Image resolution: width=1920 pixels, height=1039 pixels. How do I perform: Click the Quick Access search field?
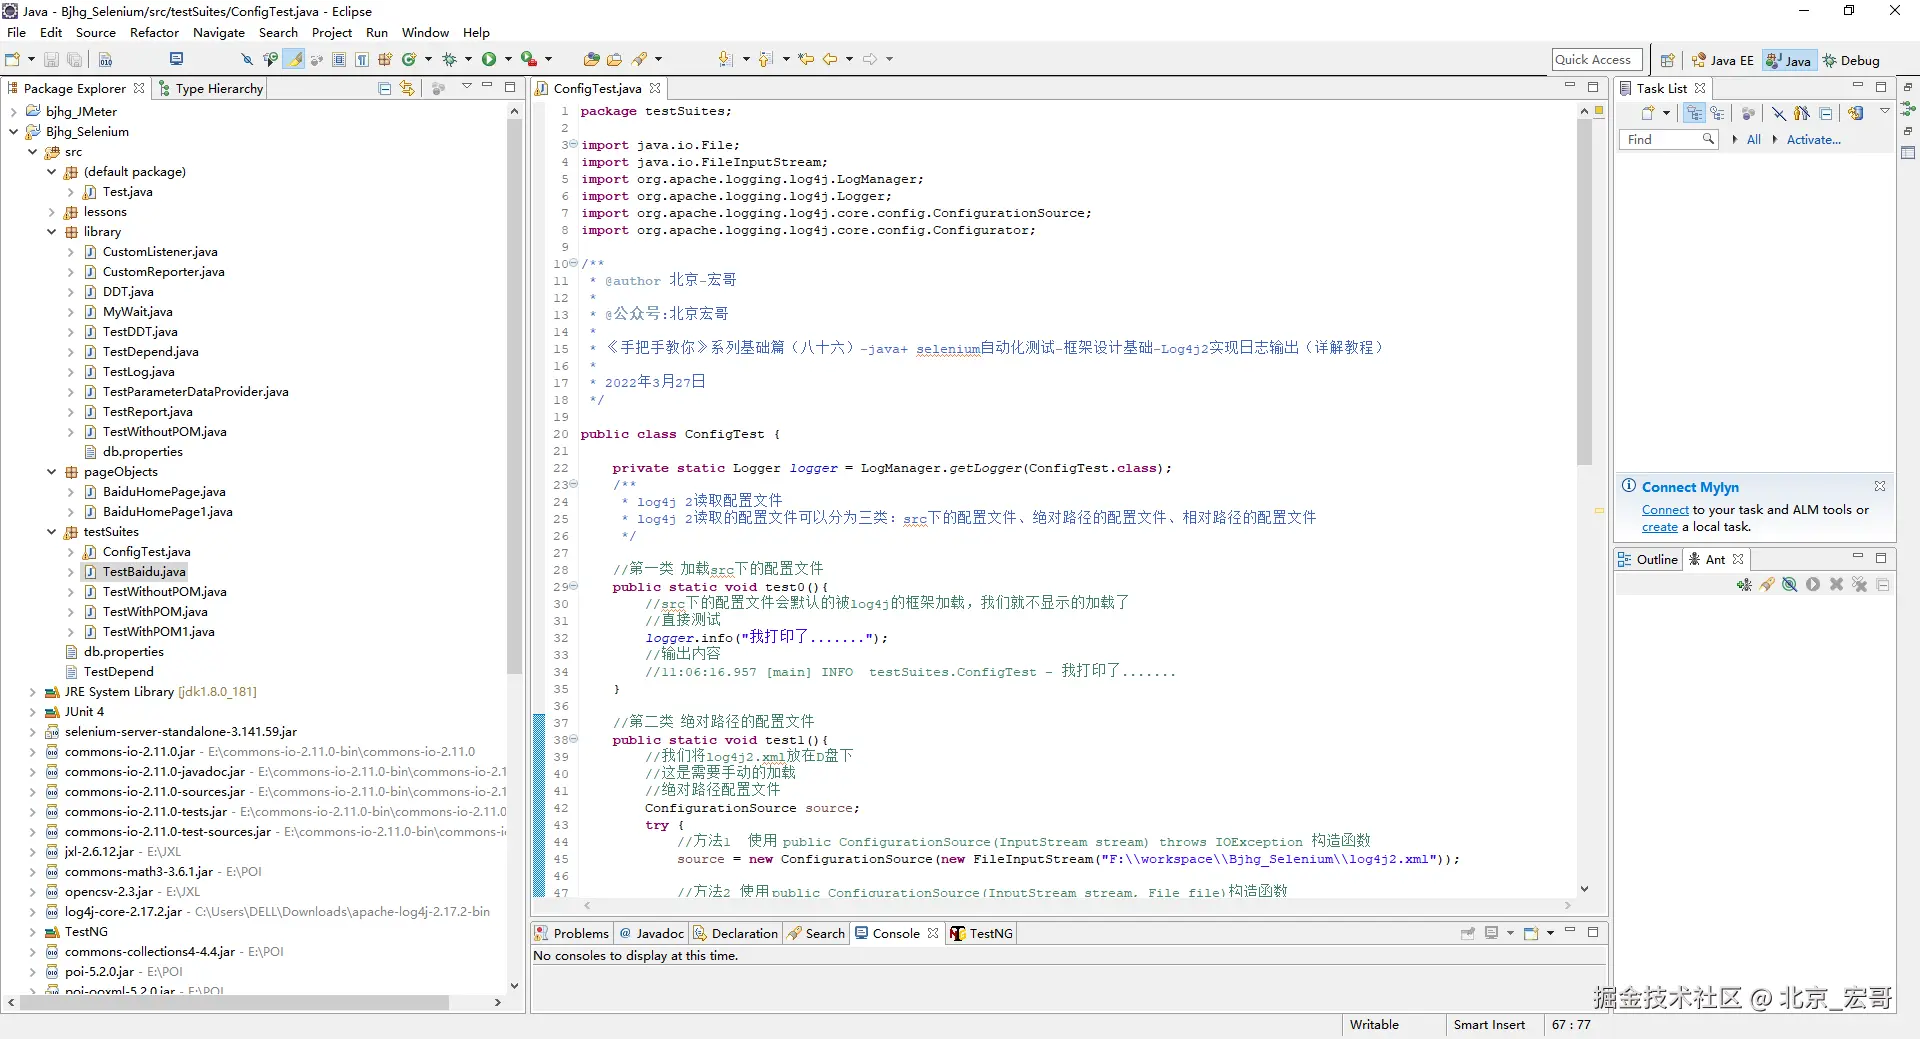[x=1597, y=60]
